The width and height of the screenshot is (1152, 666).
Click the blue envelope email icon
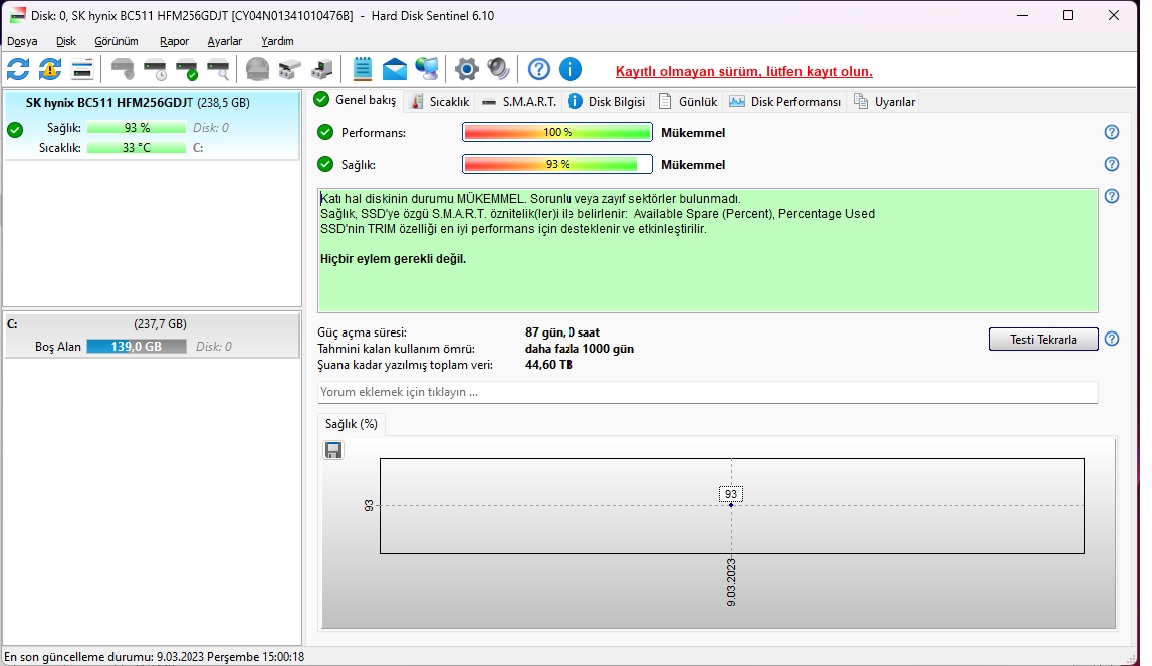point(395,70)
